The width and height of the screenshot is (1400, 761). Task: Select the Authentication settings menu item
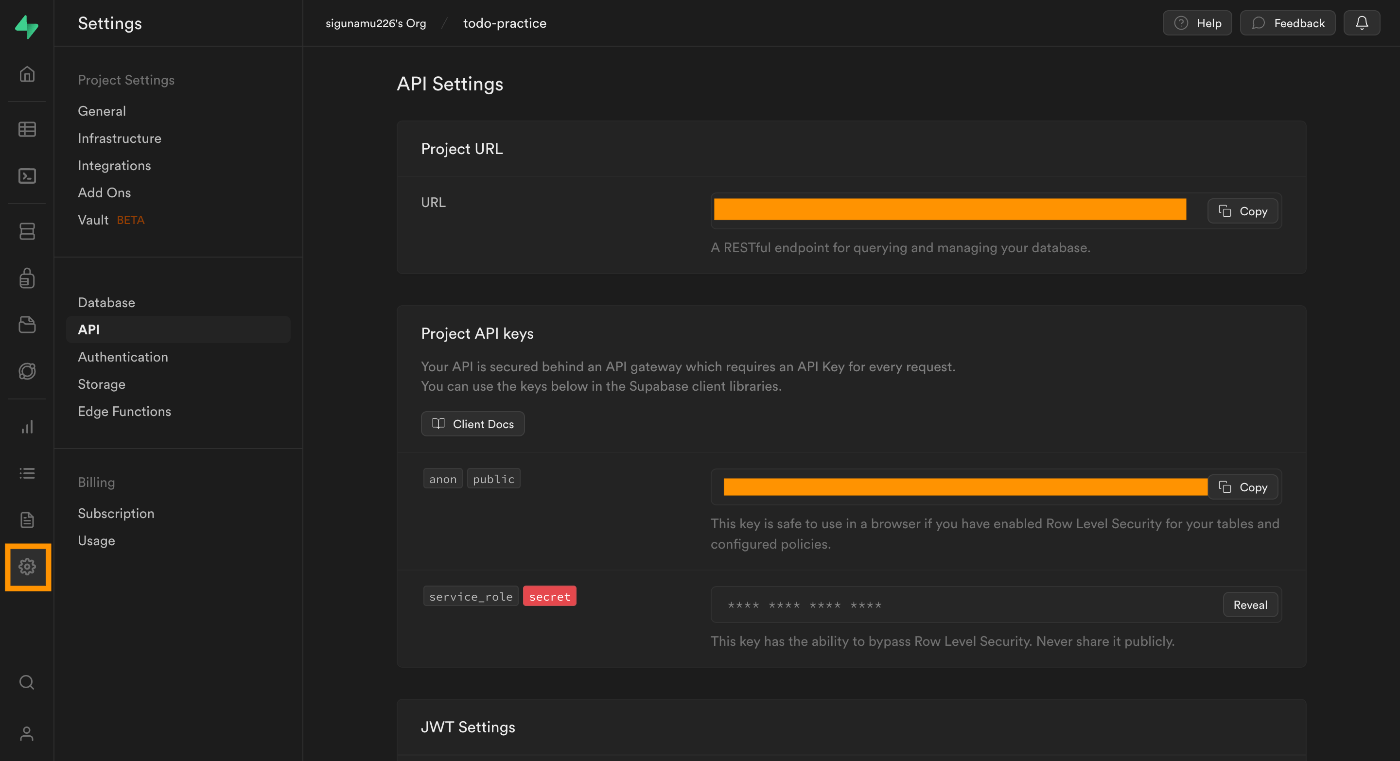[123, 357]
